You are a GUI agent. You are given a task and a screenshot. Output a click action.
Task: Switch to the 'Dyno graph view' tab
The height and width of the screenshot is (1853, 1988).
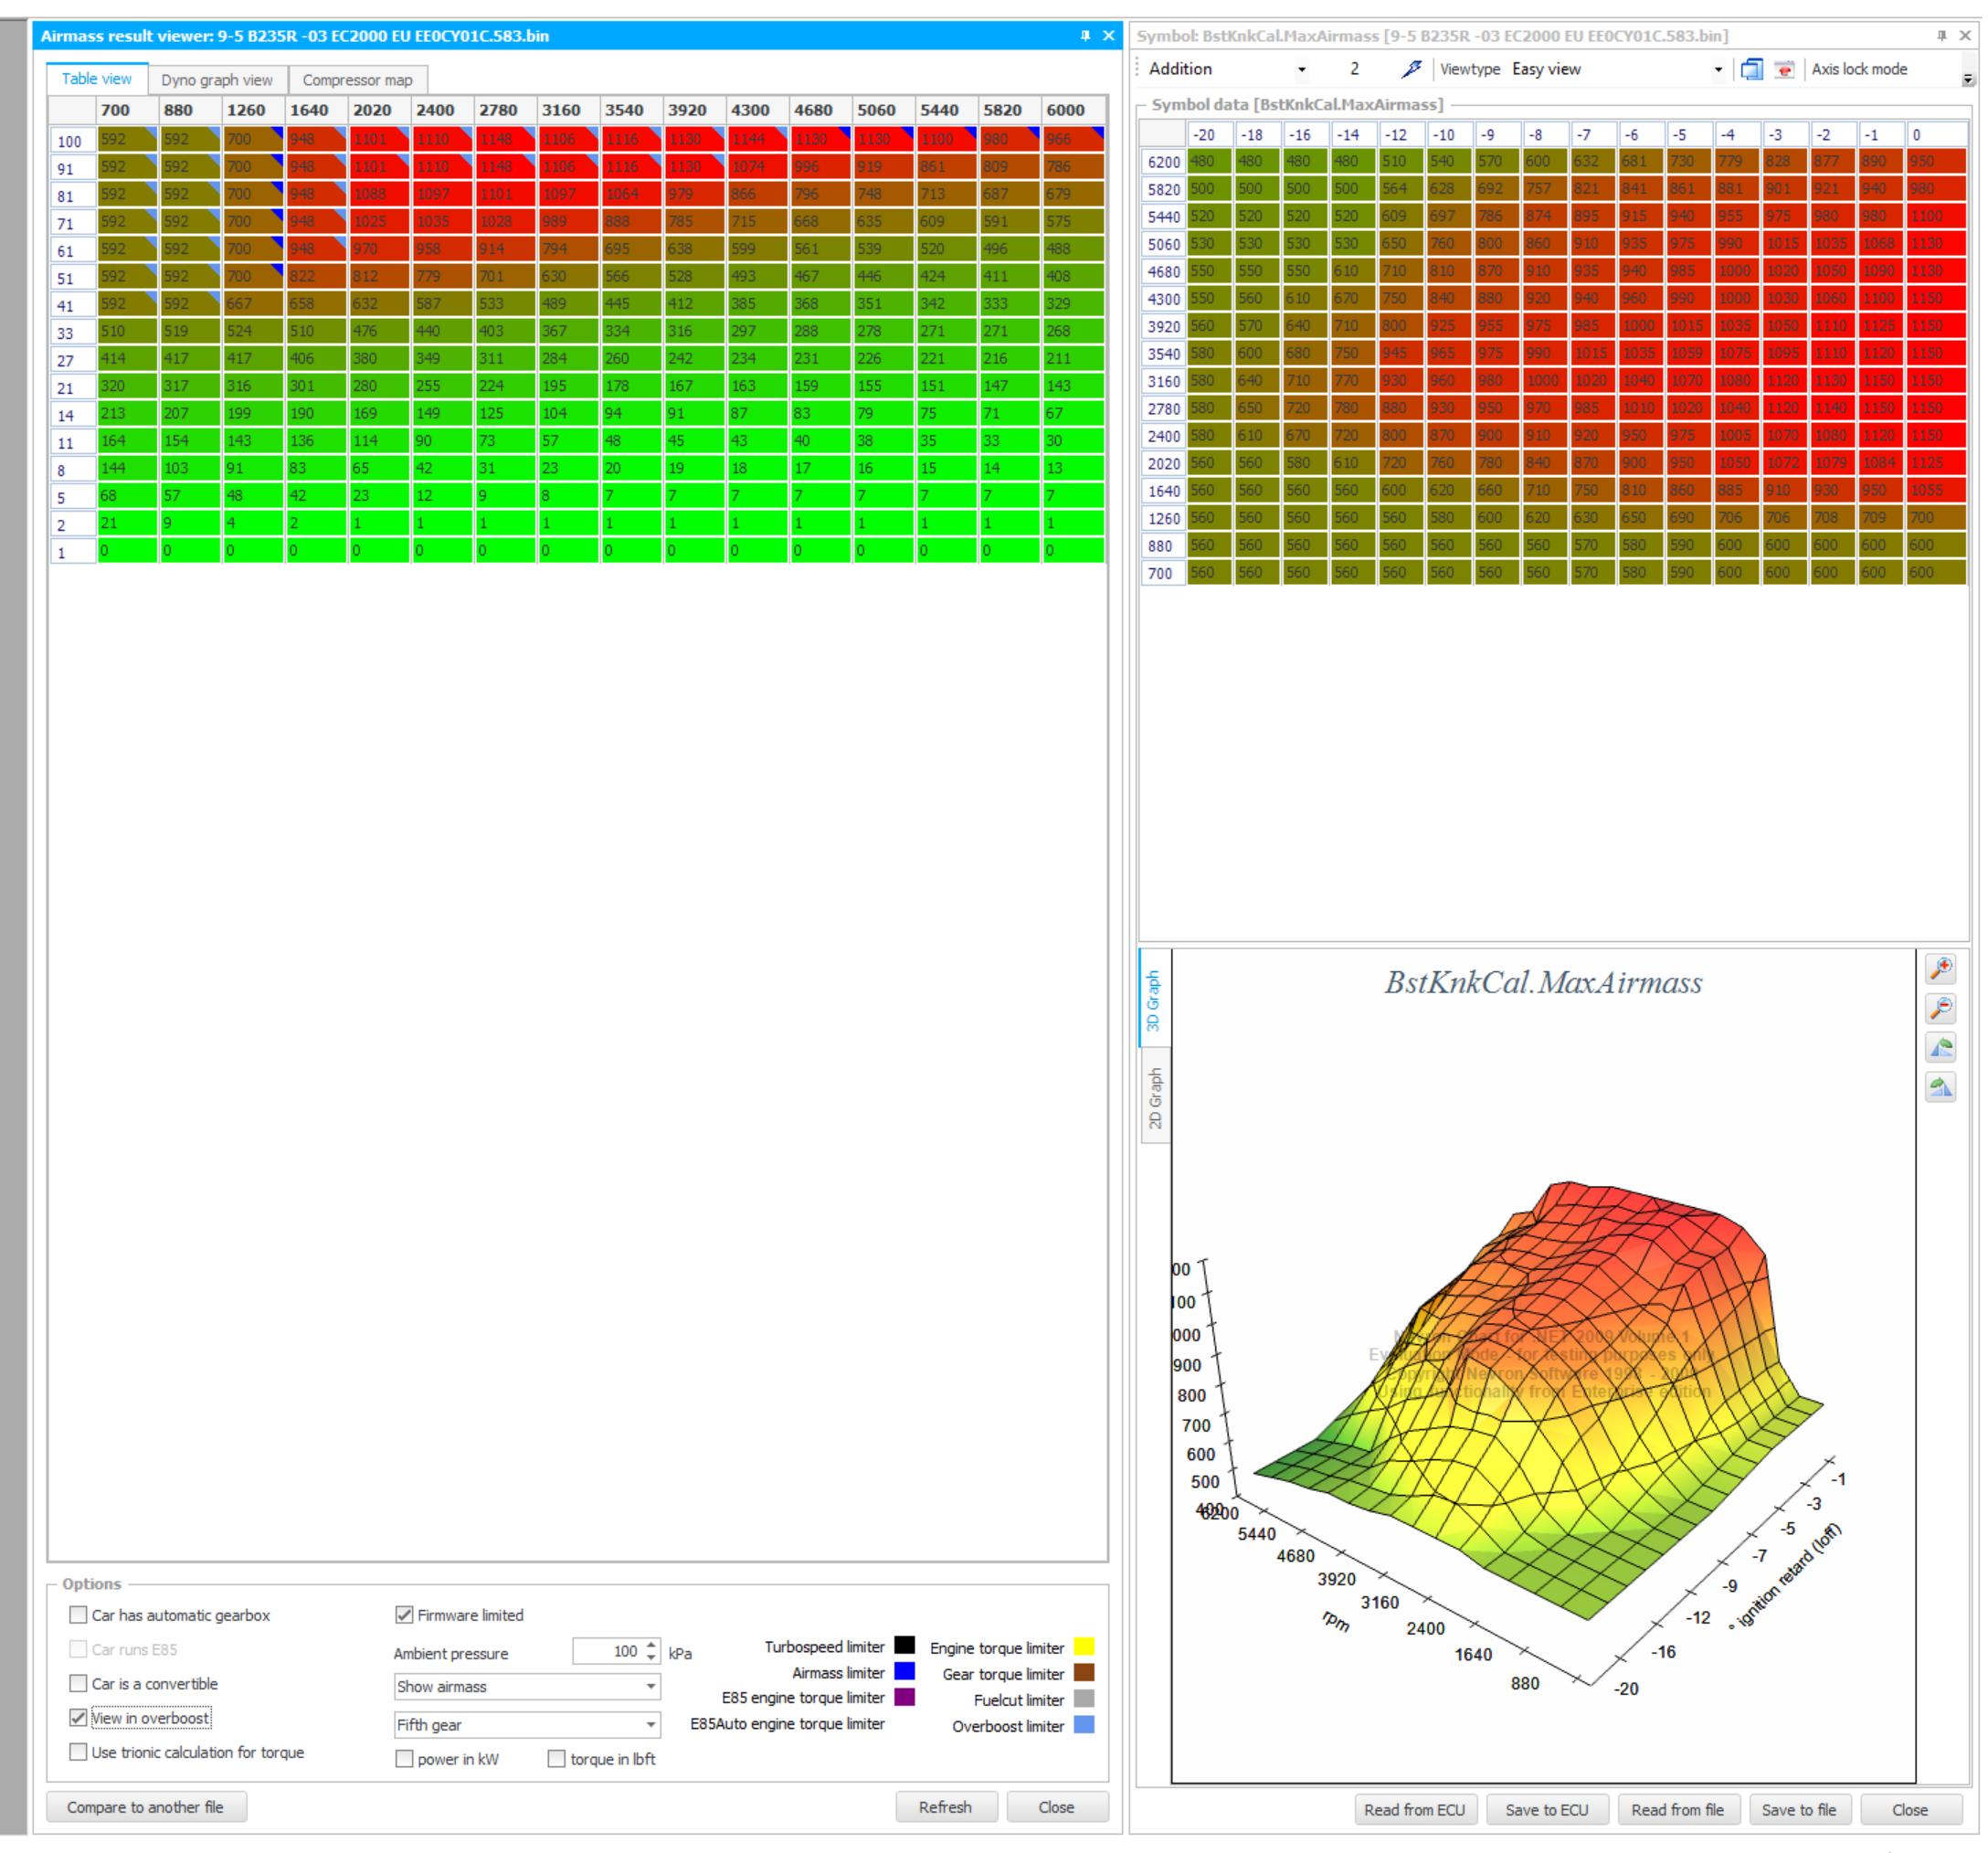(217, 80)
